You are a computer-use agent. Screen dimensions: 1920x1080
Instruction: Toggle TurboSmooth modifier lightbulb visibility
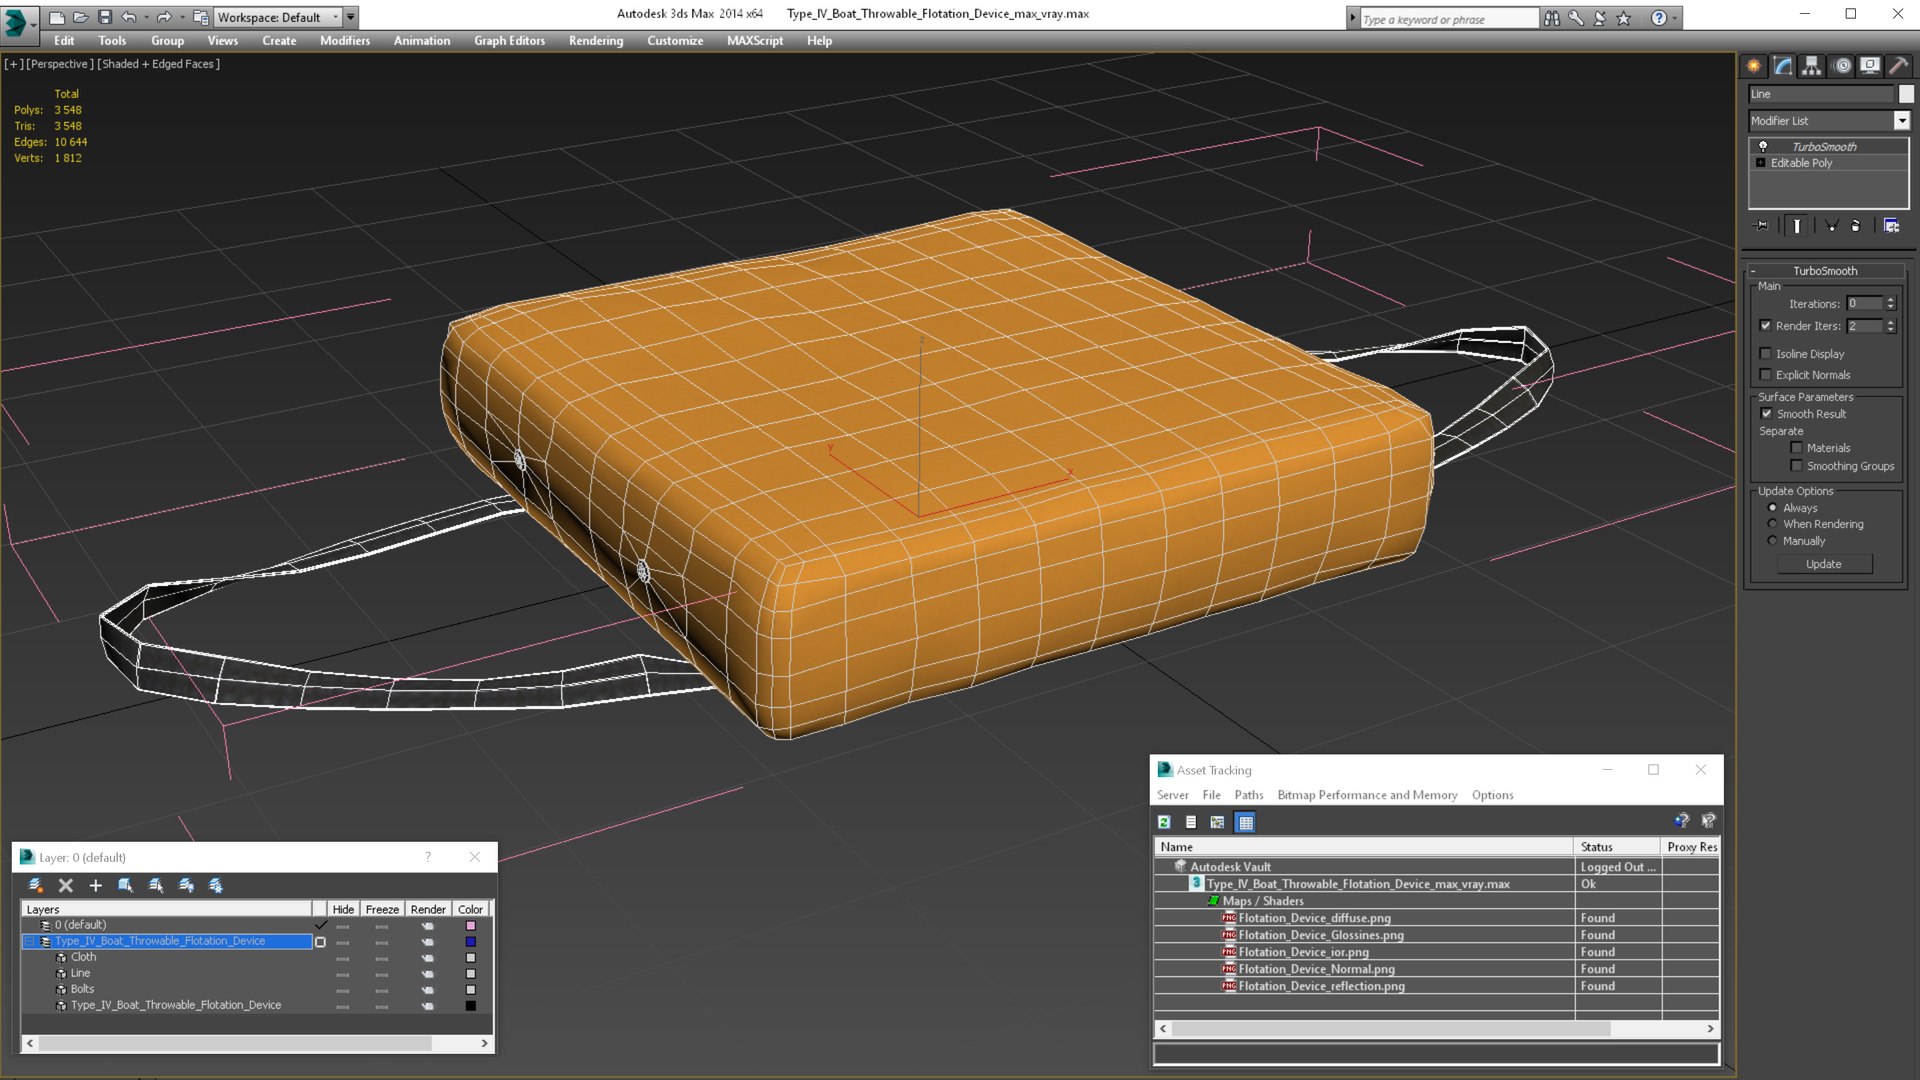(1763, 146)
